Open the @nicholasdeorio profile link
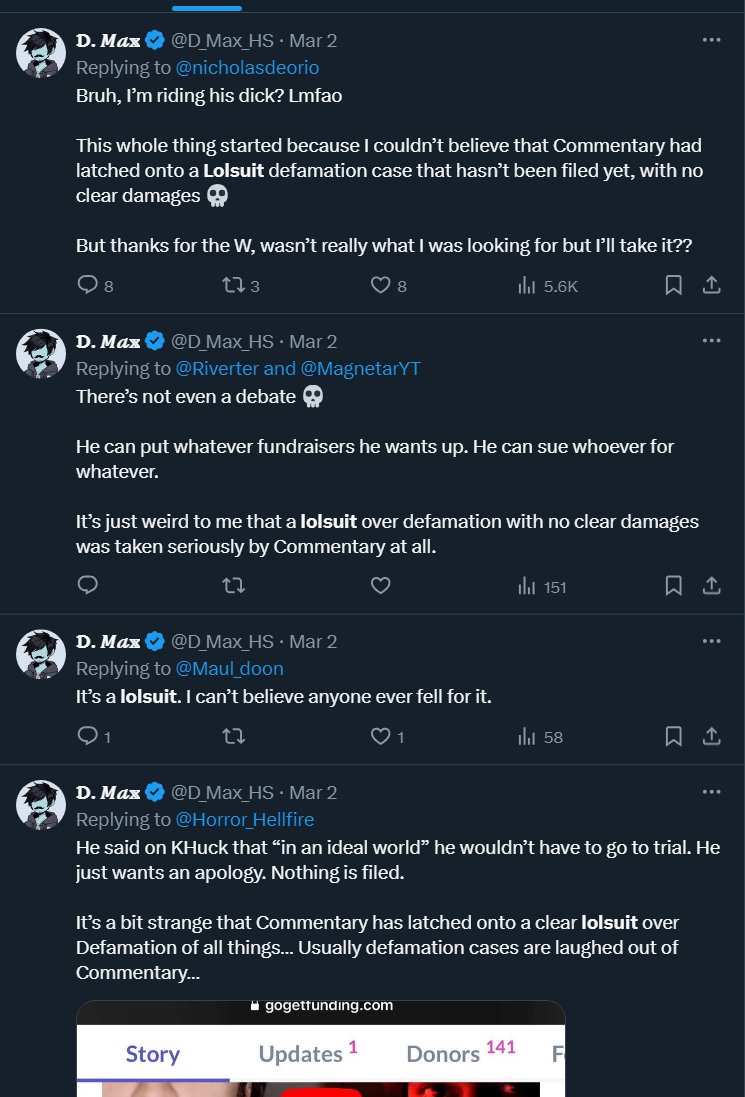Image resolution: width=745 pixels, height=1097 pixels. point(247,67)
